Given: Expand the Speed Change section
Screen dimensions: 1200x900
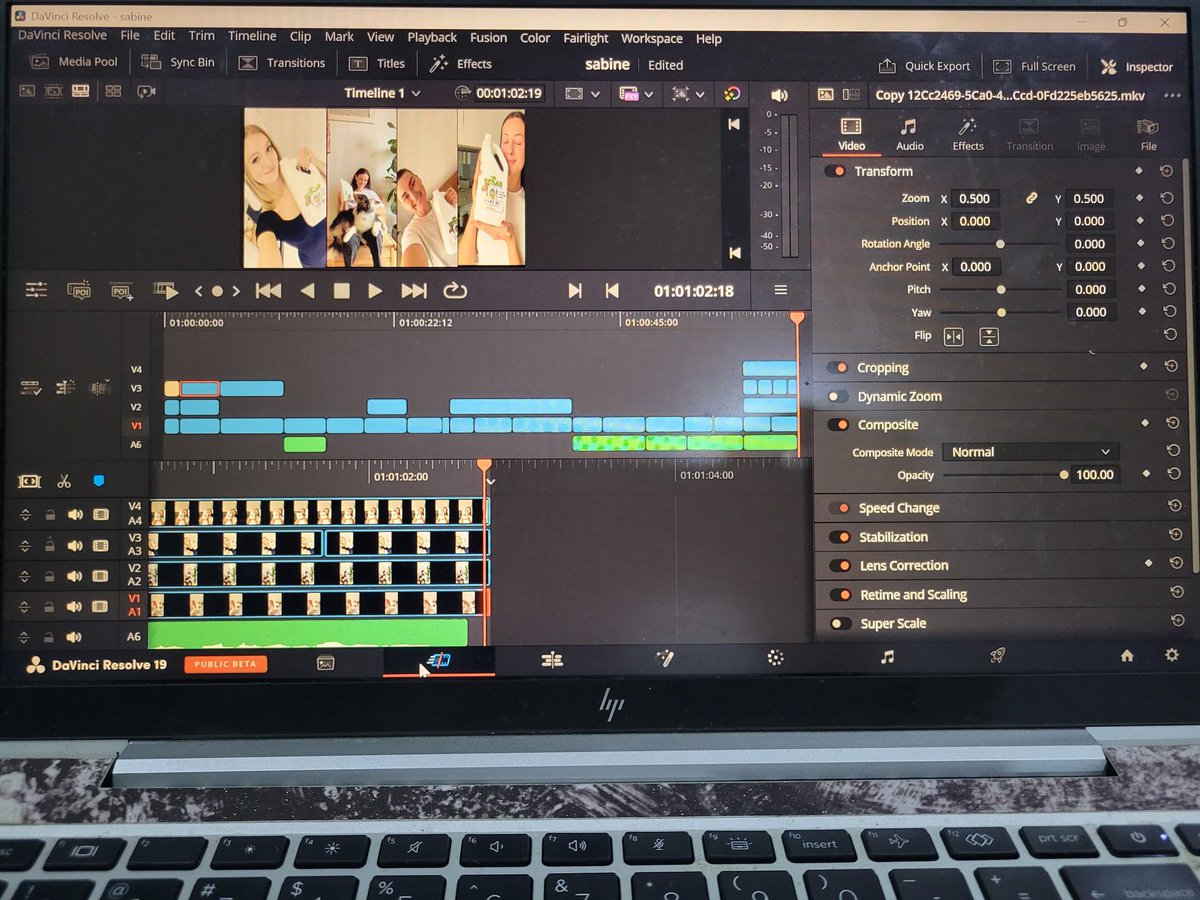Looking at the screenshot, I should (899, 508).
